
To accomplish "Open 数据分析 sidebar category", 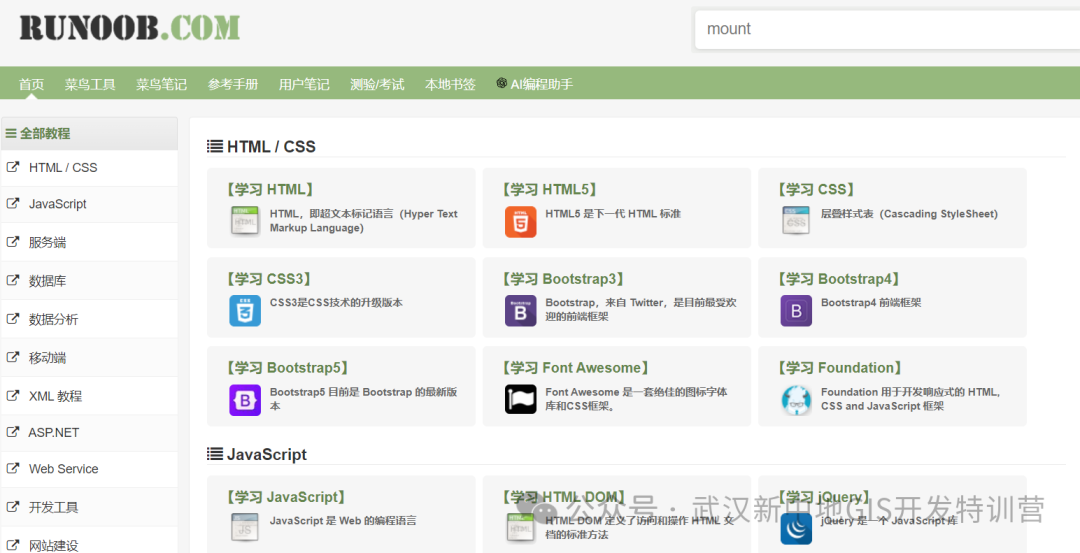I will 89,319.
